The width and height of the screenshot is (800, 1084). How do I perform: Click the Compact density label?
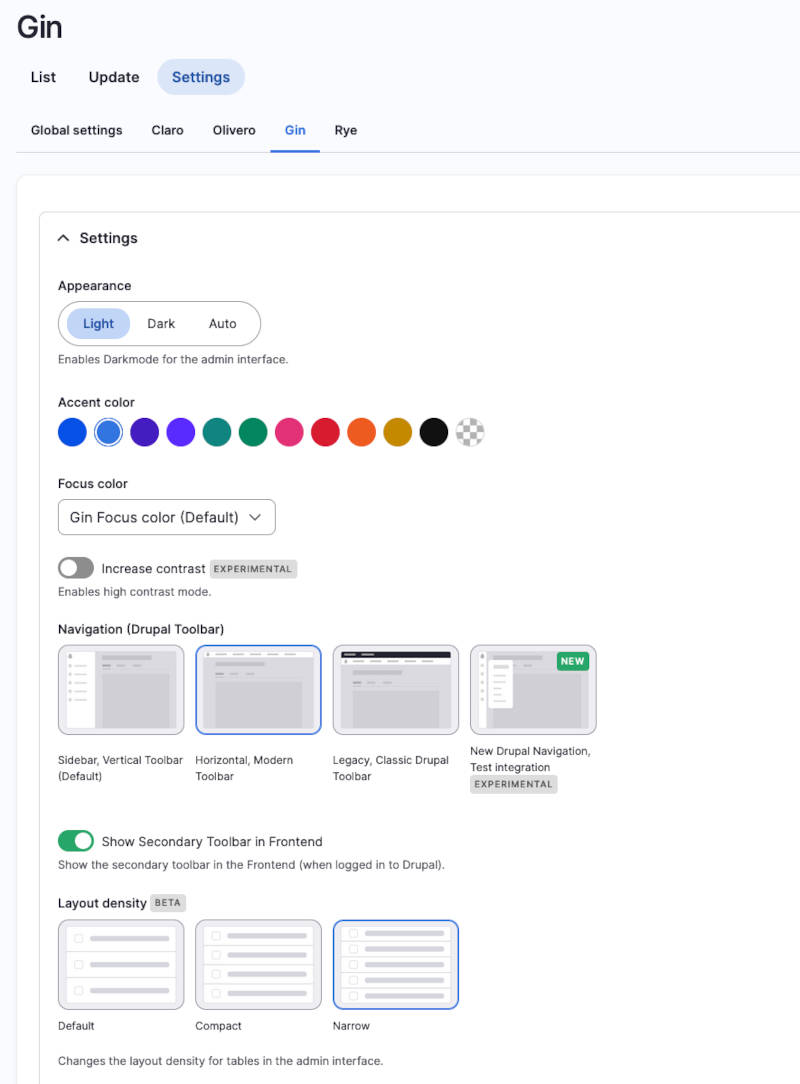coord(218,1026)
